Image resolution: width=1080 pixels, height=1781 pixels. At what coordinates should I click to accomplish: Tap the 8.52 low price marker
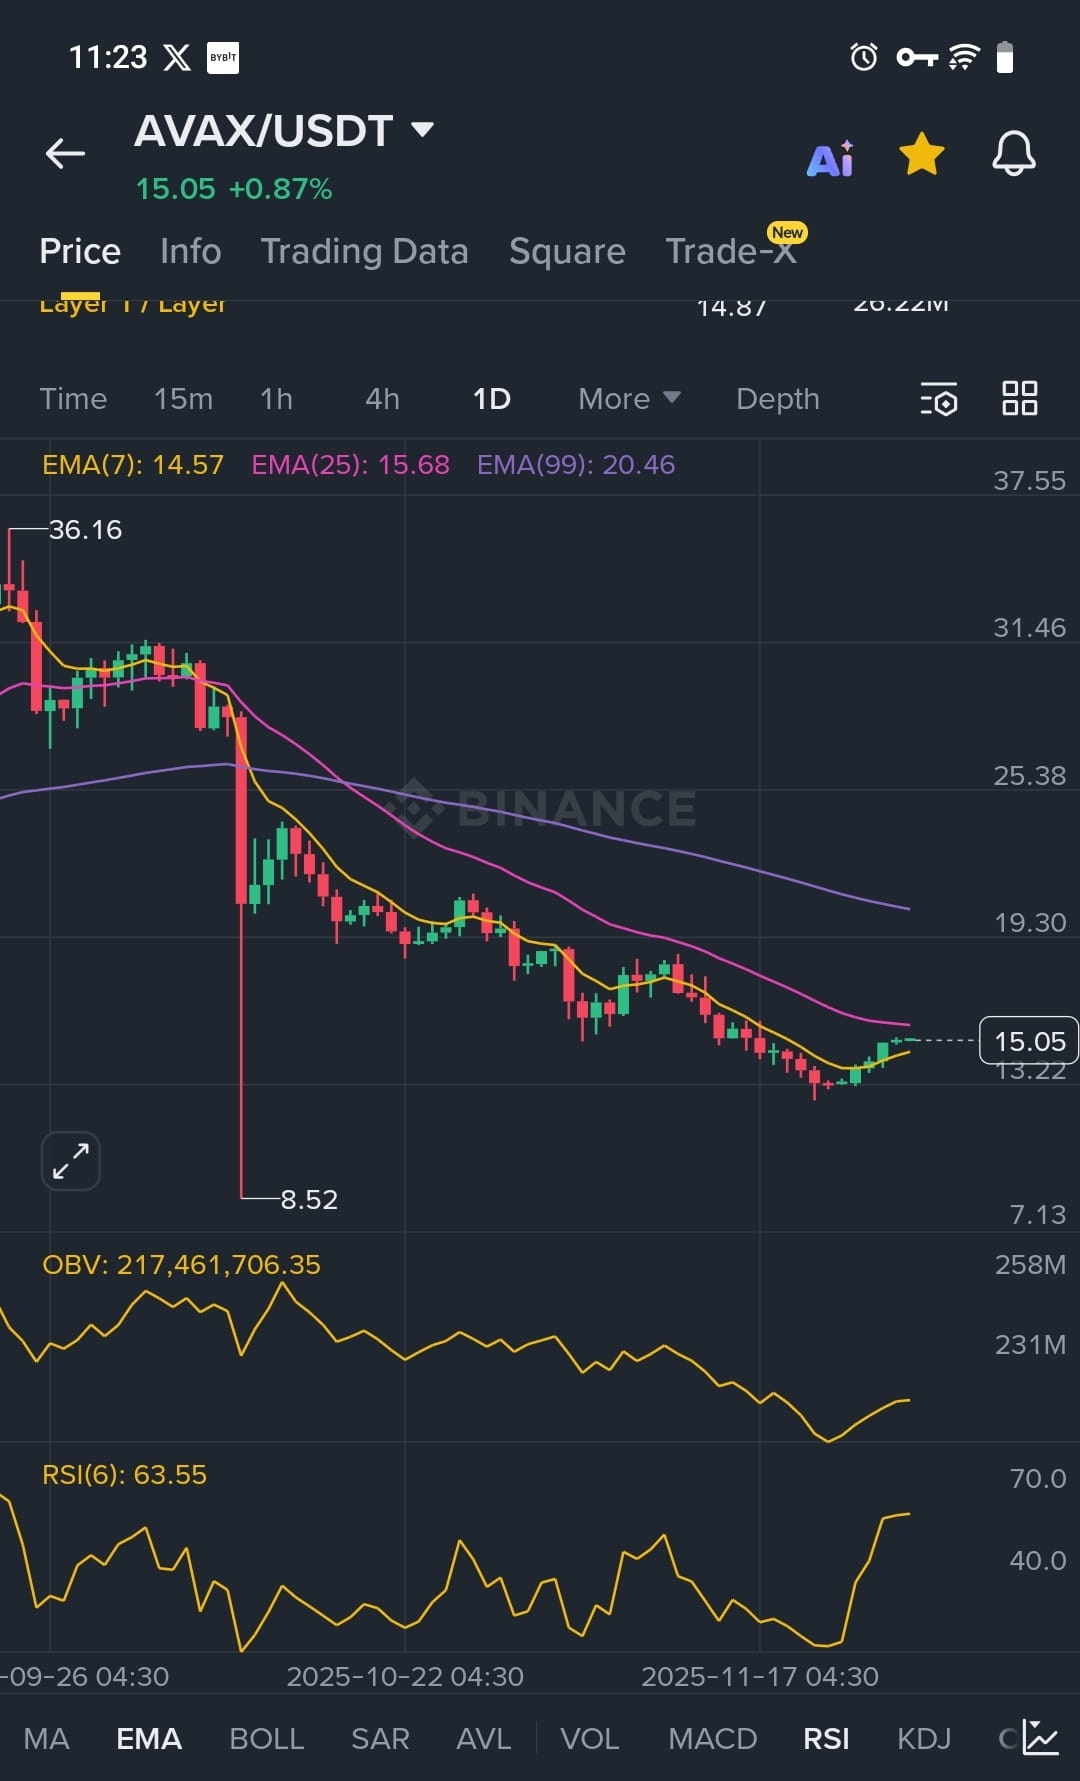(309, 1199)
